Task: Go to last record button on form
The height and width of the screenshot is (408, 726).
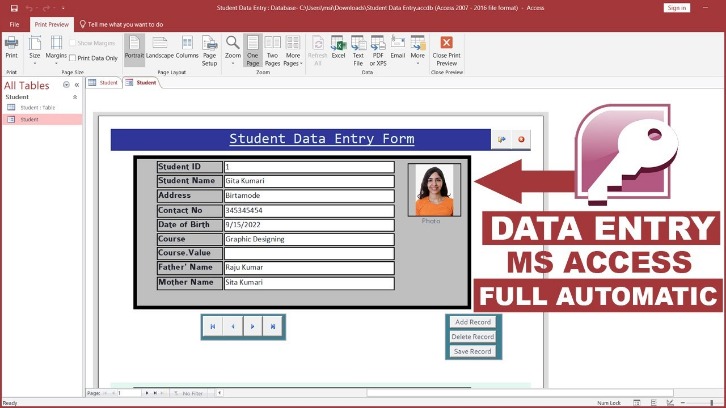Action: pyautogui.click(x=273, y=326)
